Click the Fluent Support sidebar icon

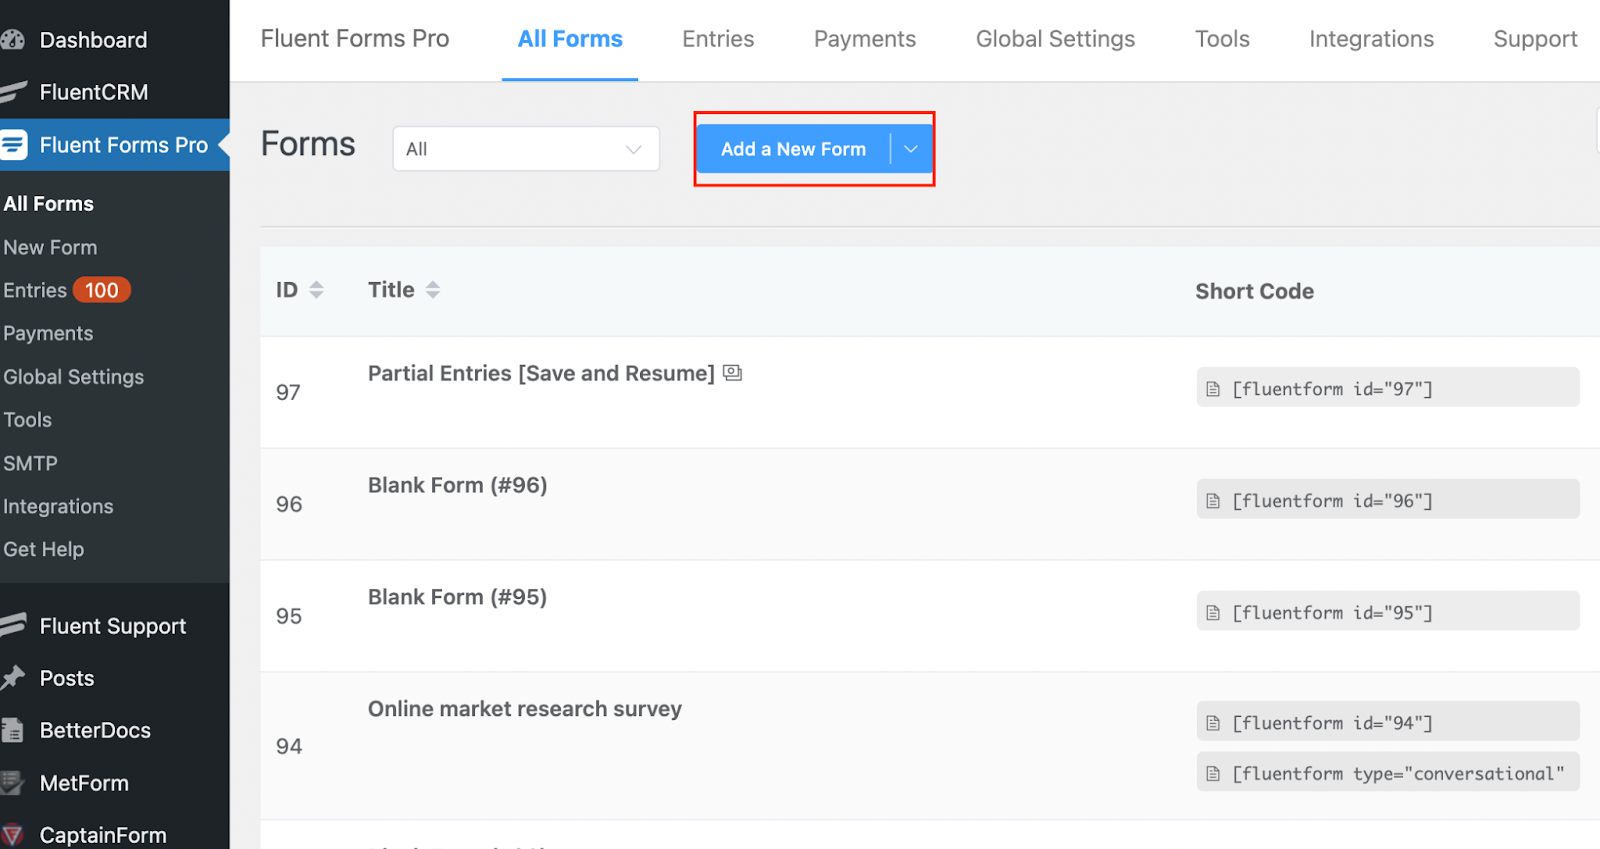point(12,626)
